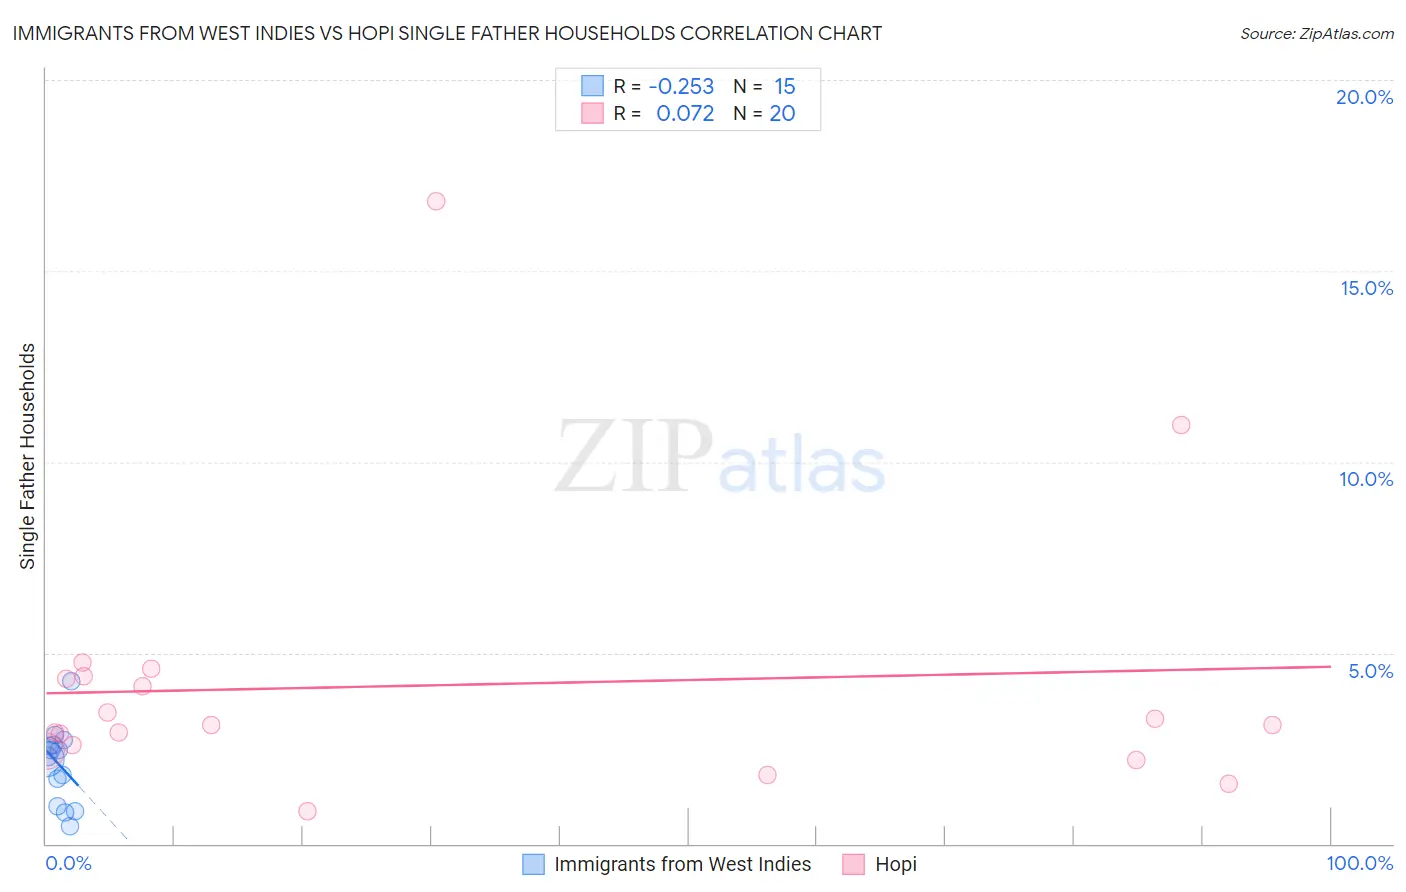This screenshot has width=1406, height=892.
Task: Click the highest pink data point near 17%
Action: pyautogui.click(x=436, y=201)
